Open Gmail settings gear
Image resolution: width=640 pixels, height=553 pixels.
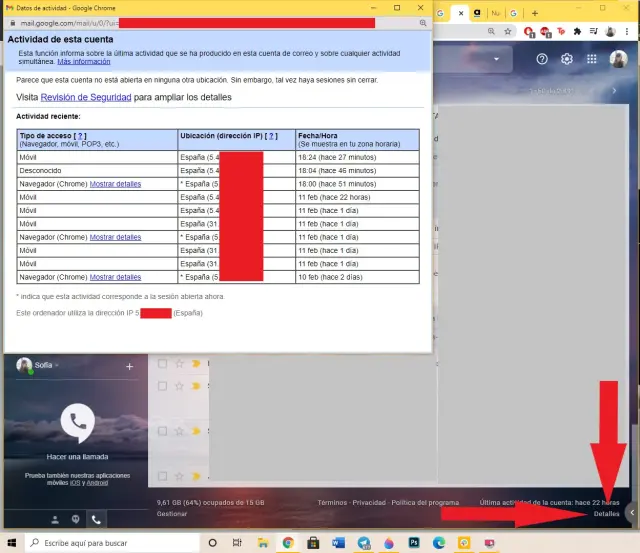coord(567,59)
